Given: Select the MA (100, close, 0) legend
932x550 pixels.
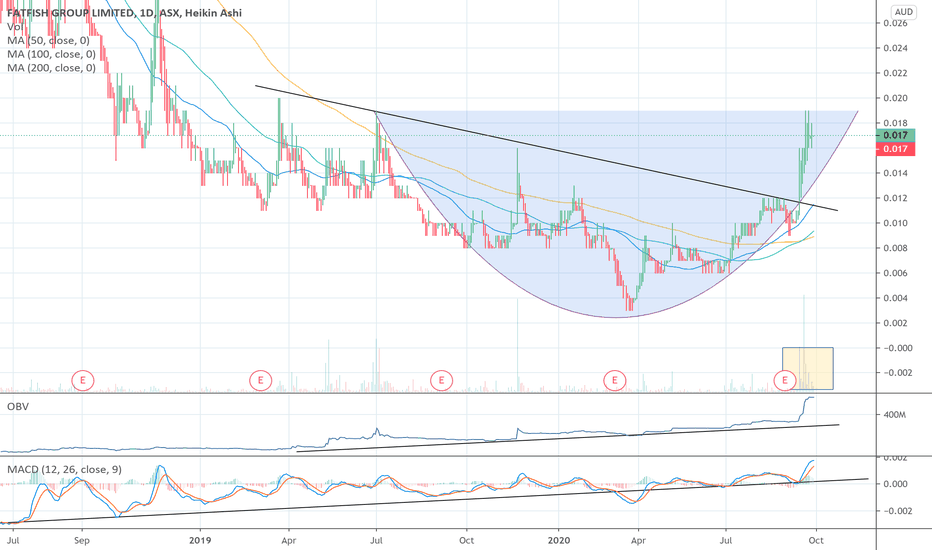Looking at the screenshot, I should point(51,54).
